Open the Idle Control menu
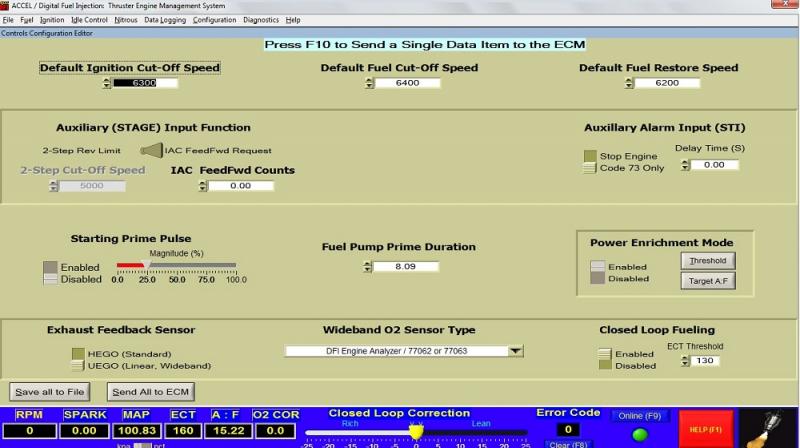The height and width of the screenshot is (448, 800). pos(89,20)
